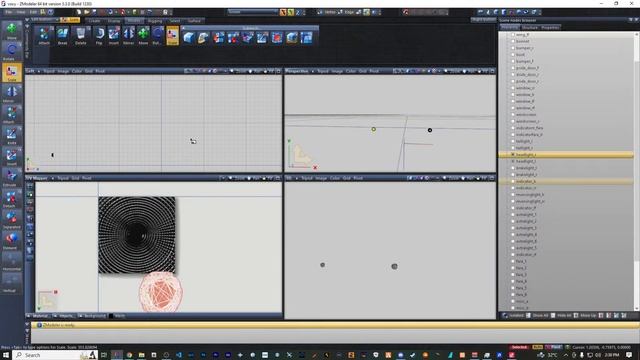Uncheck the headlight_l checkbox below the highlighted row

[513, 161]
